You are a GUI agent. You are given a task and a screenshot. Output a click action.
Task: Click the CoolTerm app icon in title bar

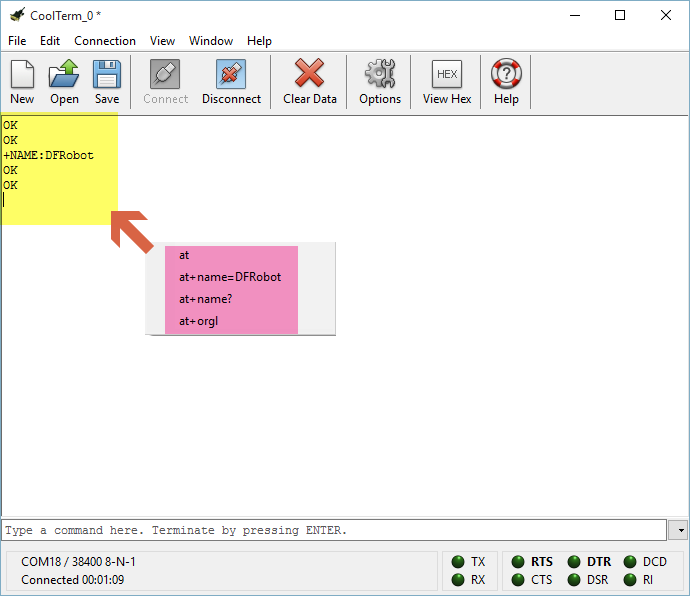click(x=17, y=15)
